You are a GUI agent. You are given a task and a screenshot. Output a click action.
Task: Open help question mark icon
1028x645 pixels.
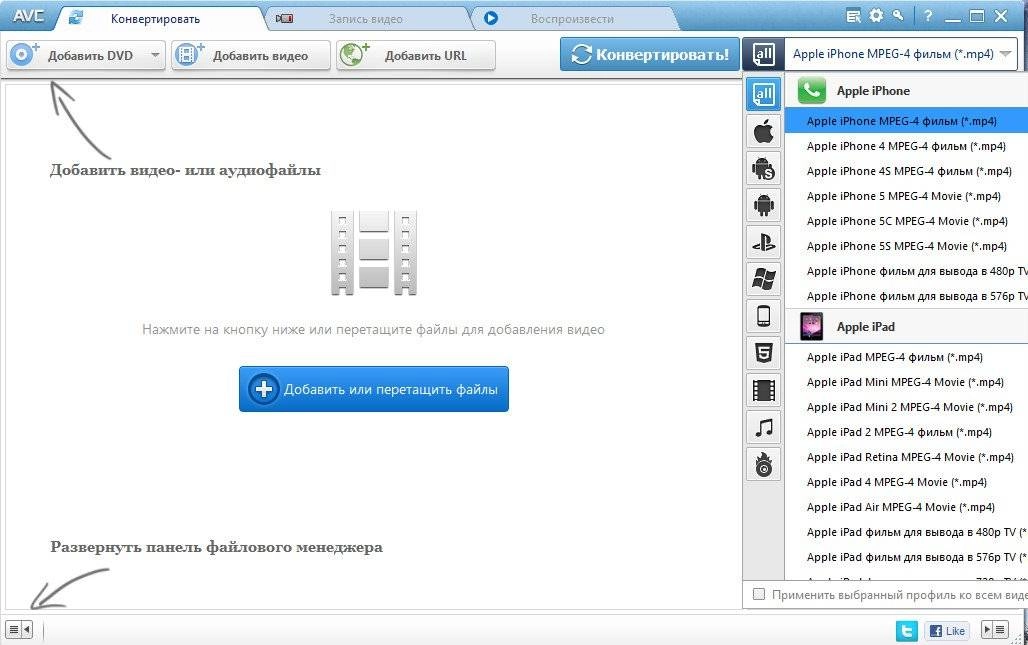pyautogui.click(x=928, y=16)
